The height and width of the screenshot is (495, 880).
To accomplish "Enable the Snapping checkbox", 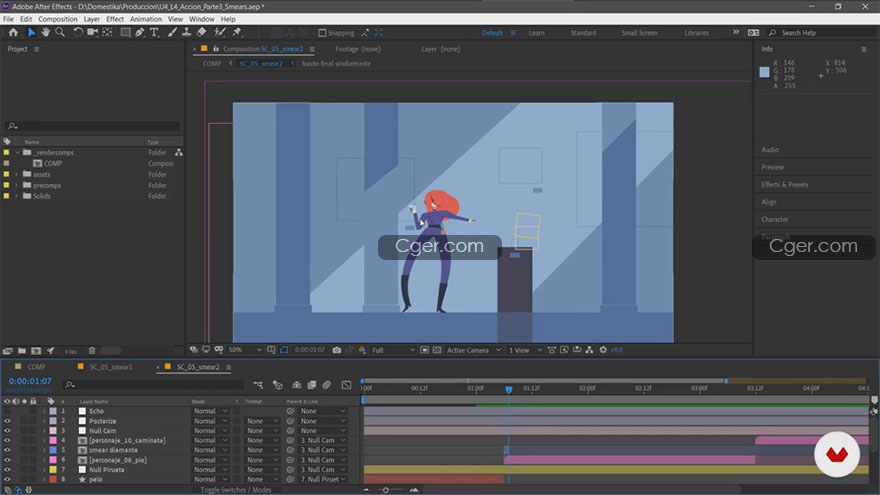I will tap(322, 33).
